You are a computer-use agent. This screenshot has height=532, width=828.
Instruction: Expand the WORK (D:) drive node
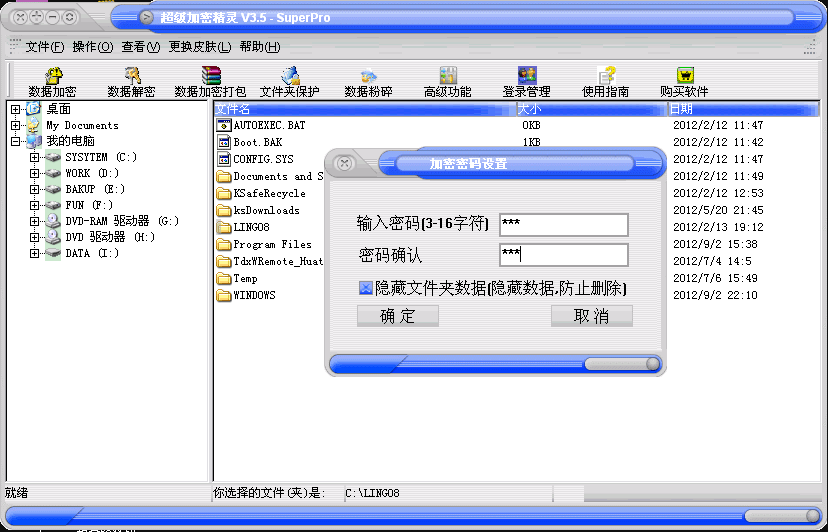[x=34, y=173]
